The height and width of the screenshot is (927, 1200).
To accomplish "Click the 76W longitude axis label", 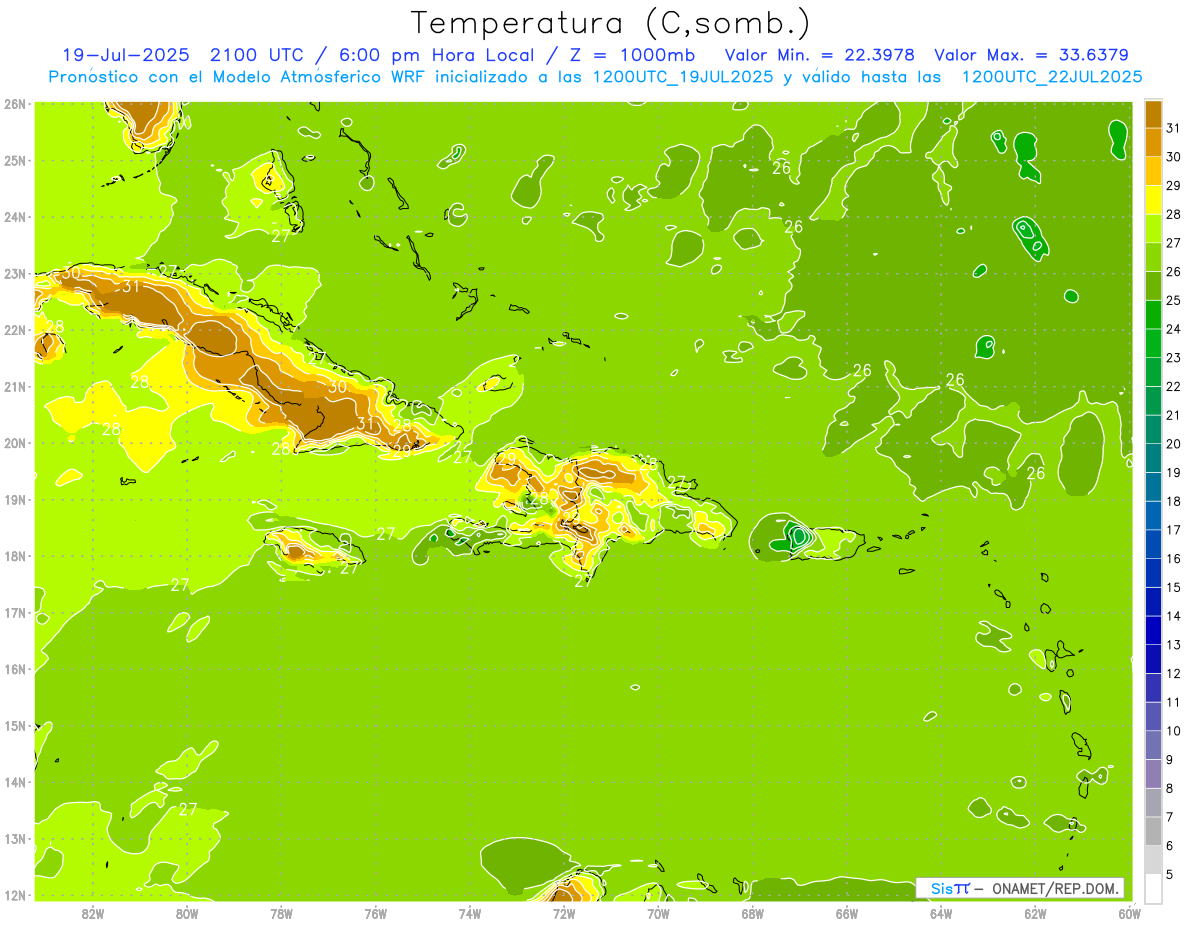I will pyautogui.click(x=375, y=913).
